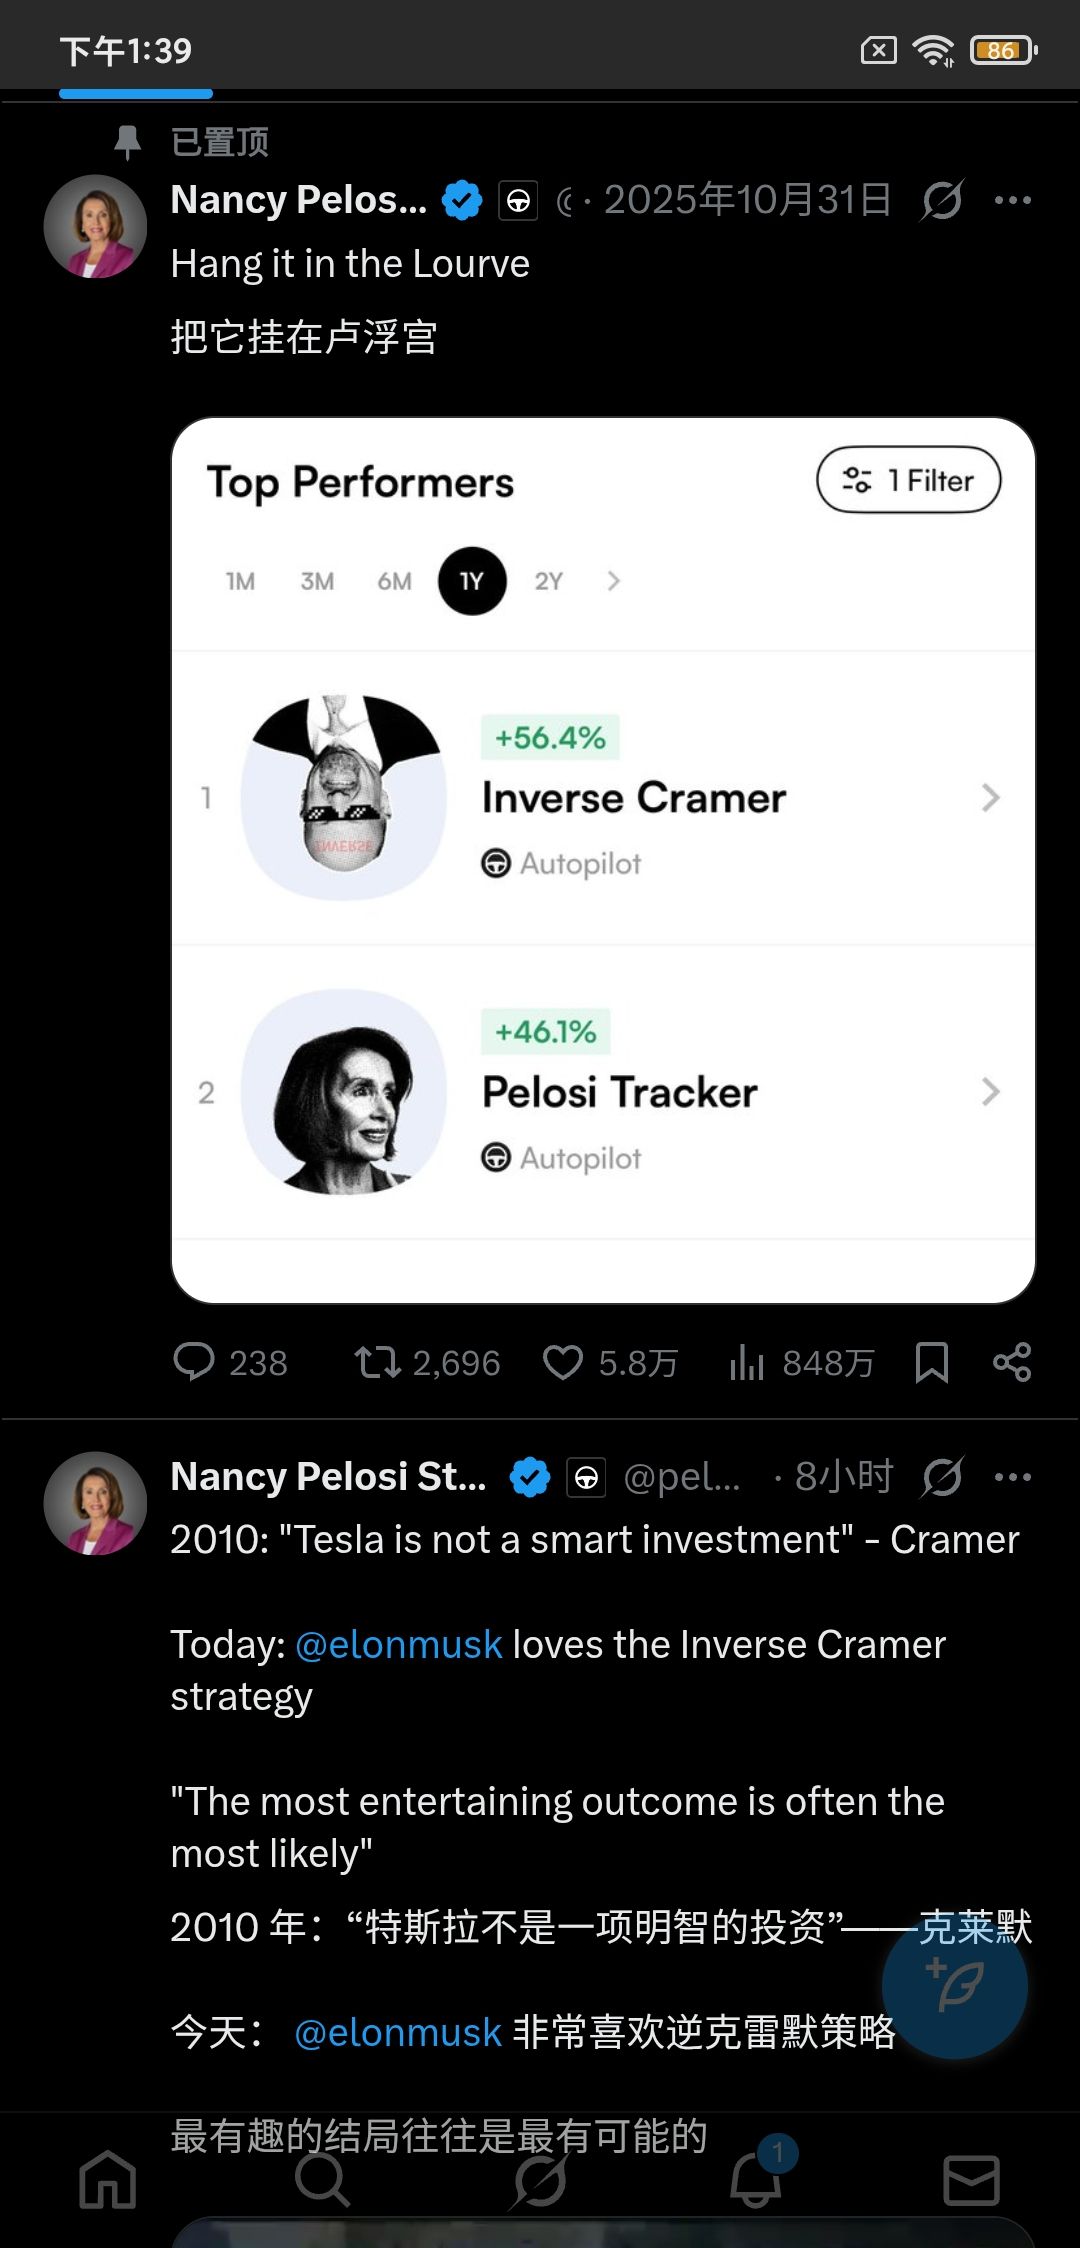Viewport: 1080px width, 2248px height.
Task: Open the Grok icon on the pinned post
Action: [942, 200]
